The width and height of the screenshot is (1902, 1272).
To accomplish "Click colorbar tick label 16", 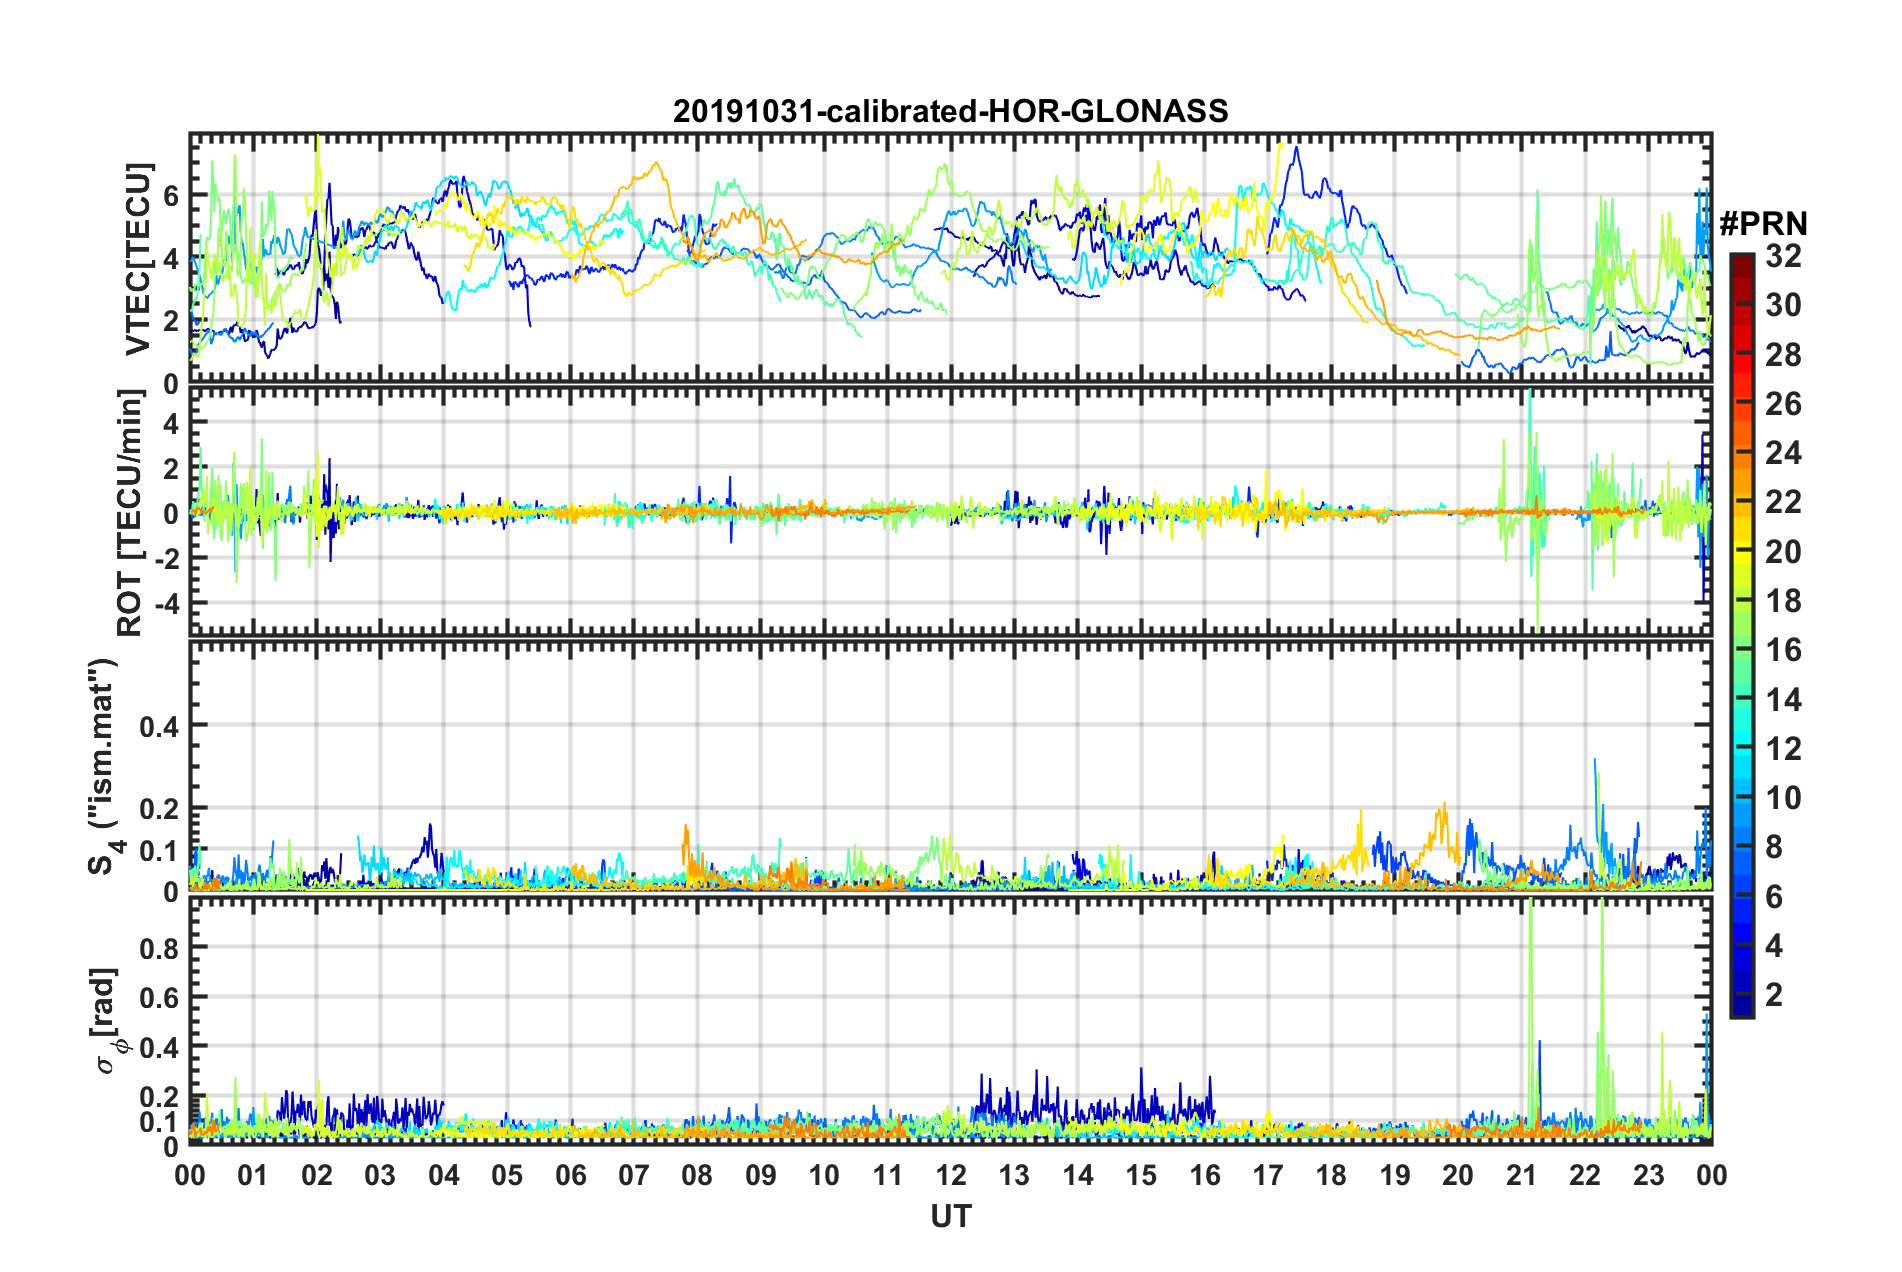I will (x=1783, y=650).
